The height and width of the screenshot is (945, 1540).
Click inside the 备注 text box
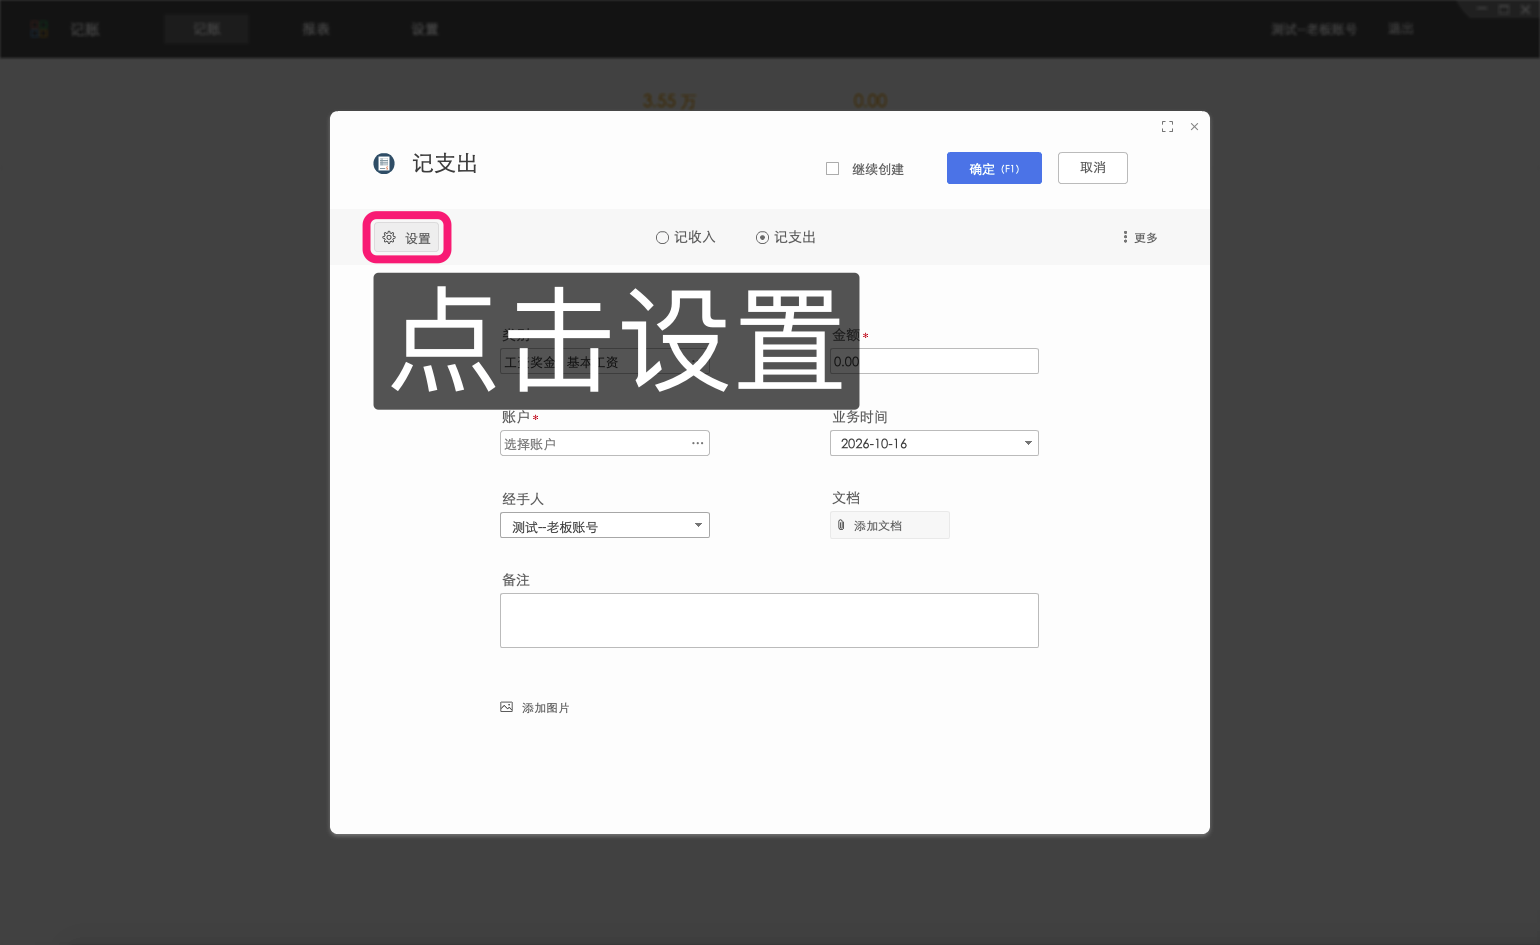(x=769, y=620)
